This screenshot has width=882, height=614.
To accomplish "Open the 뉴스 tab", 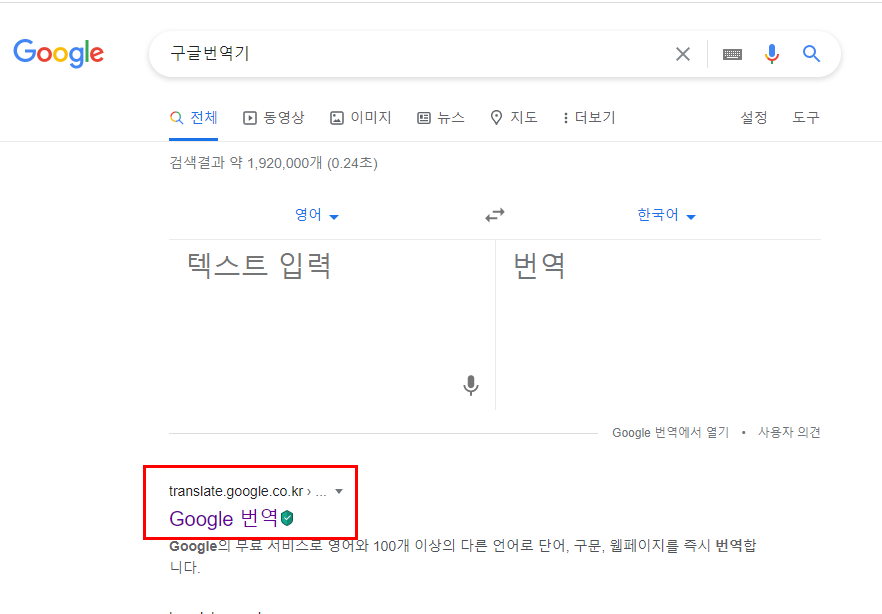I will point(441,118).
